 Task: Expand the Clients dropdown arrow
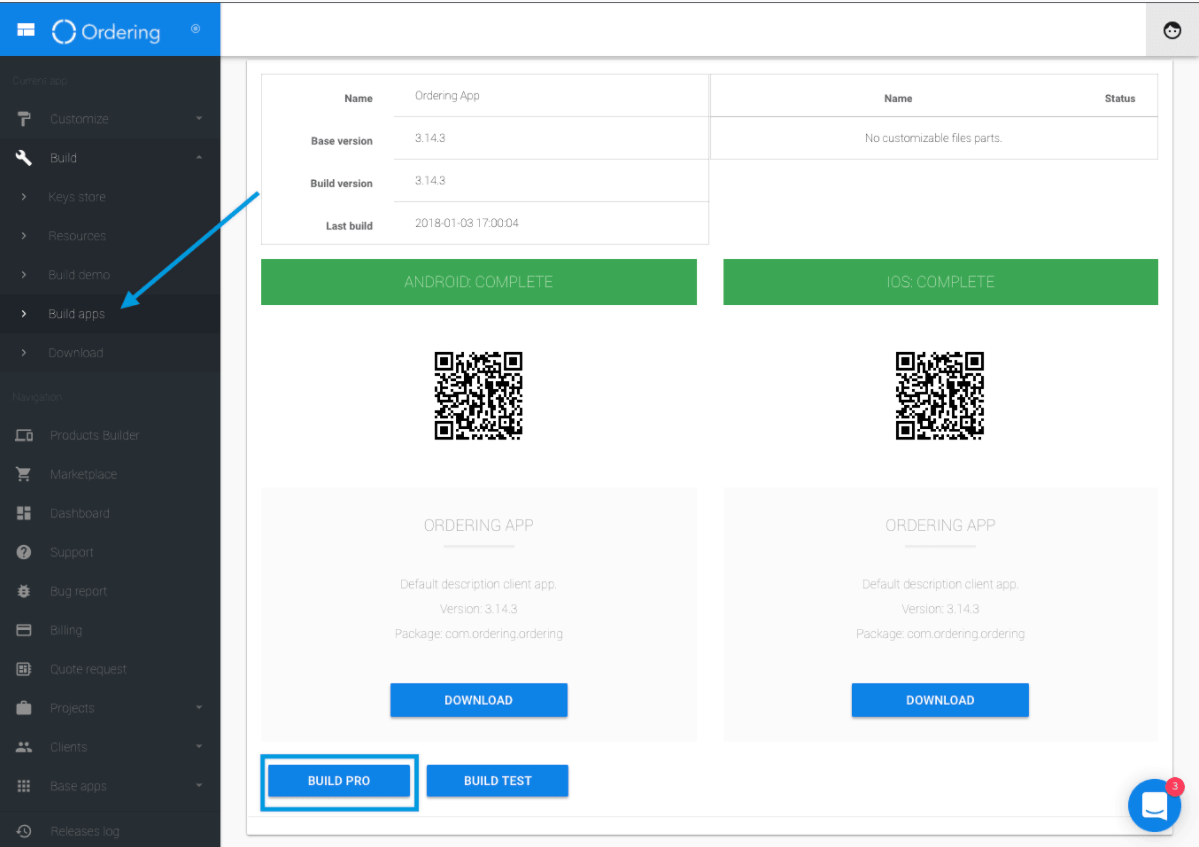[x=199, y=747]
